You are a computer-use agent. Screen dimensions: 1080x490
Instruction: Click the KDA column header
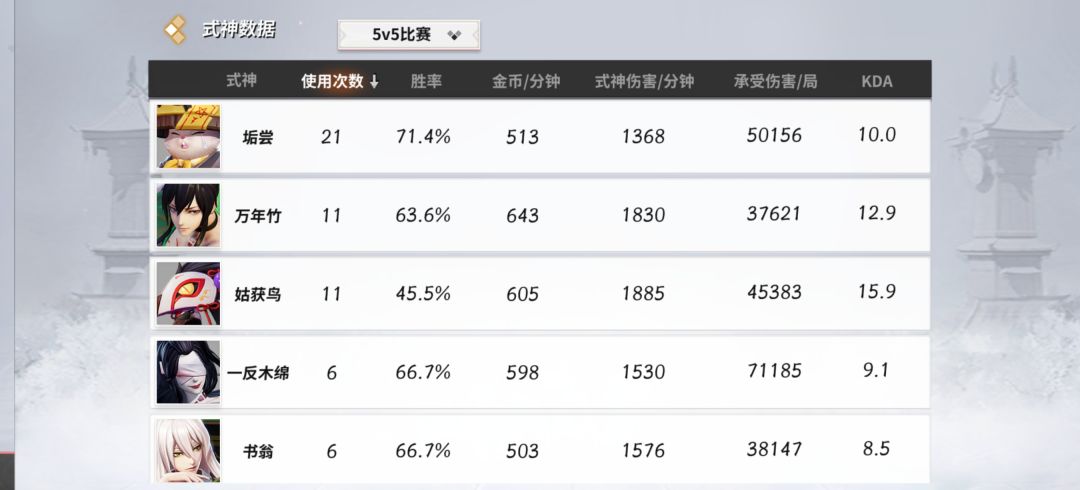pyautogui.click(x=877, y=81)
